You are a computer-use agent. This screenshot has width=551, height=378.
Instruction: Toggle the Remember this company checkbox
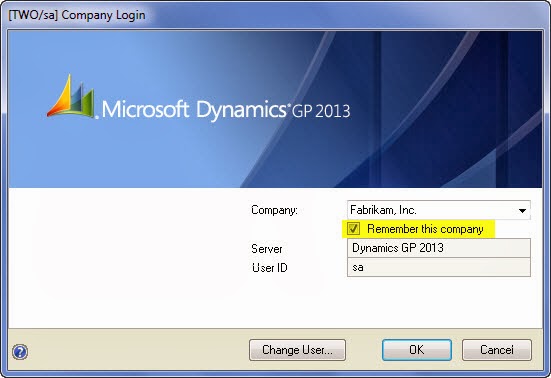coord(353,229)
